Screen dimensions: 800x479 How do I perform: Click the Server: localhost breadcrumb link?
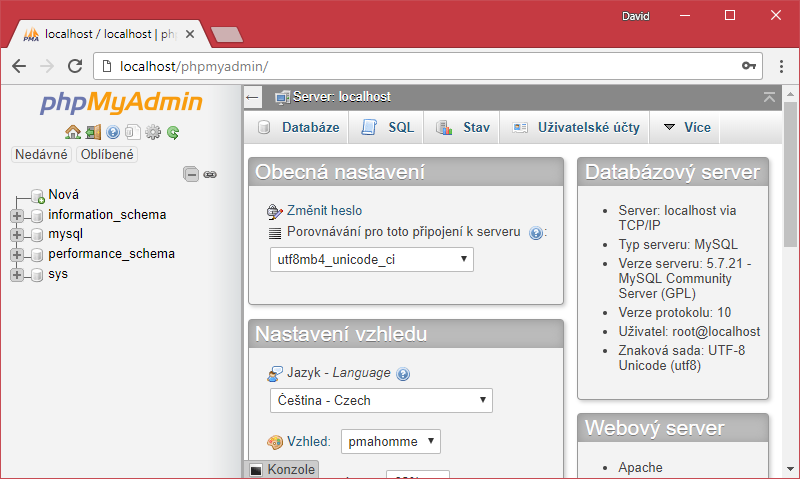pos(342,97)
